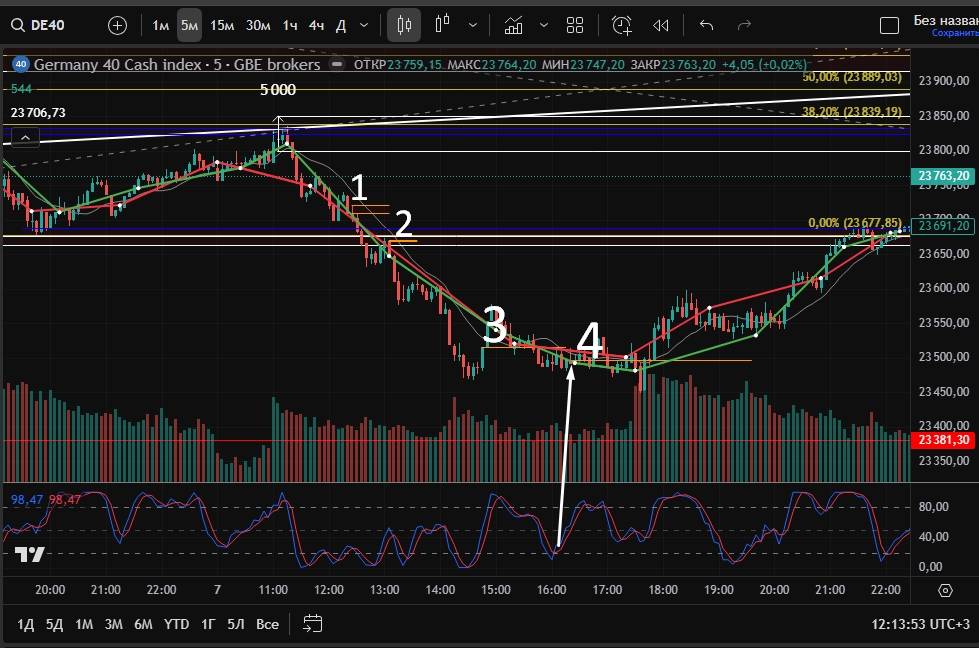The image size is (979, 648).
Task: Start bar replay with the rewind icon
Action: pyautogui.click(x=660, y=25)
